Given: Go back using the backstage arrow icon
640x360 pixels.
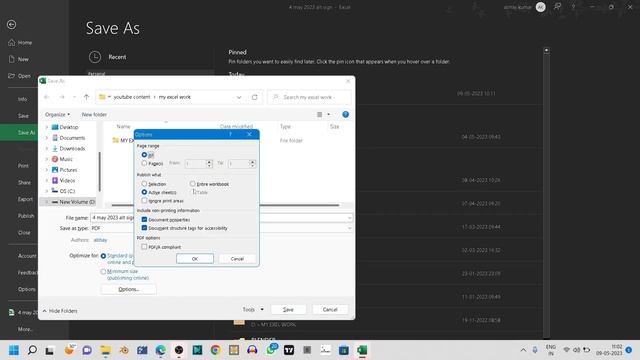Looking at the screenshot, I should click(11, 24).
